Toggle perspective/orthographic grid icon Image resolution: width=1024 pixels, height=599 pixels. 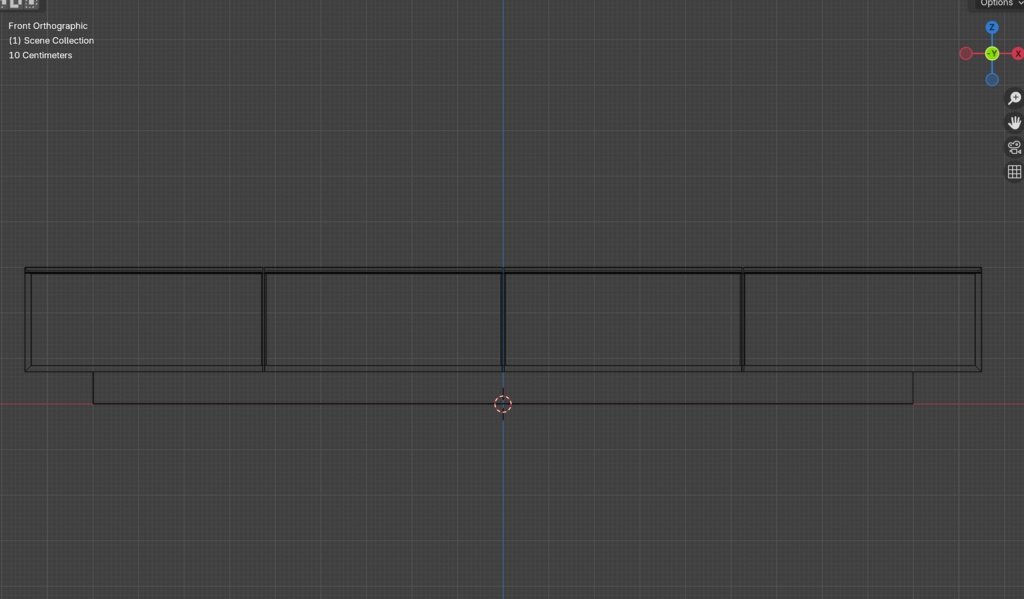(1014, 171)
